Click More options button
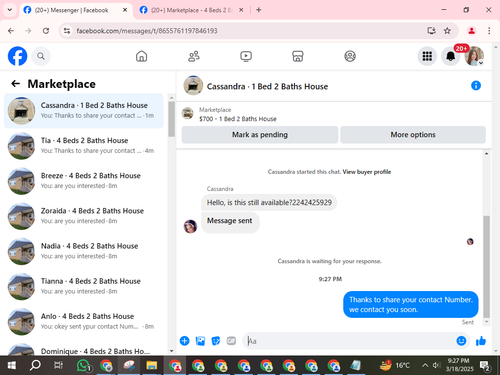500x375 pixels. click(x=413, y=135)
